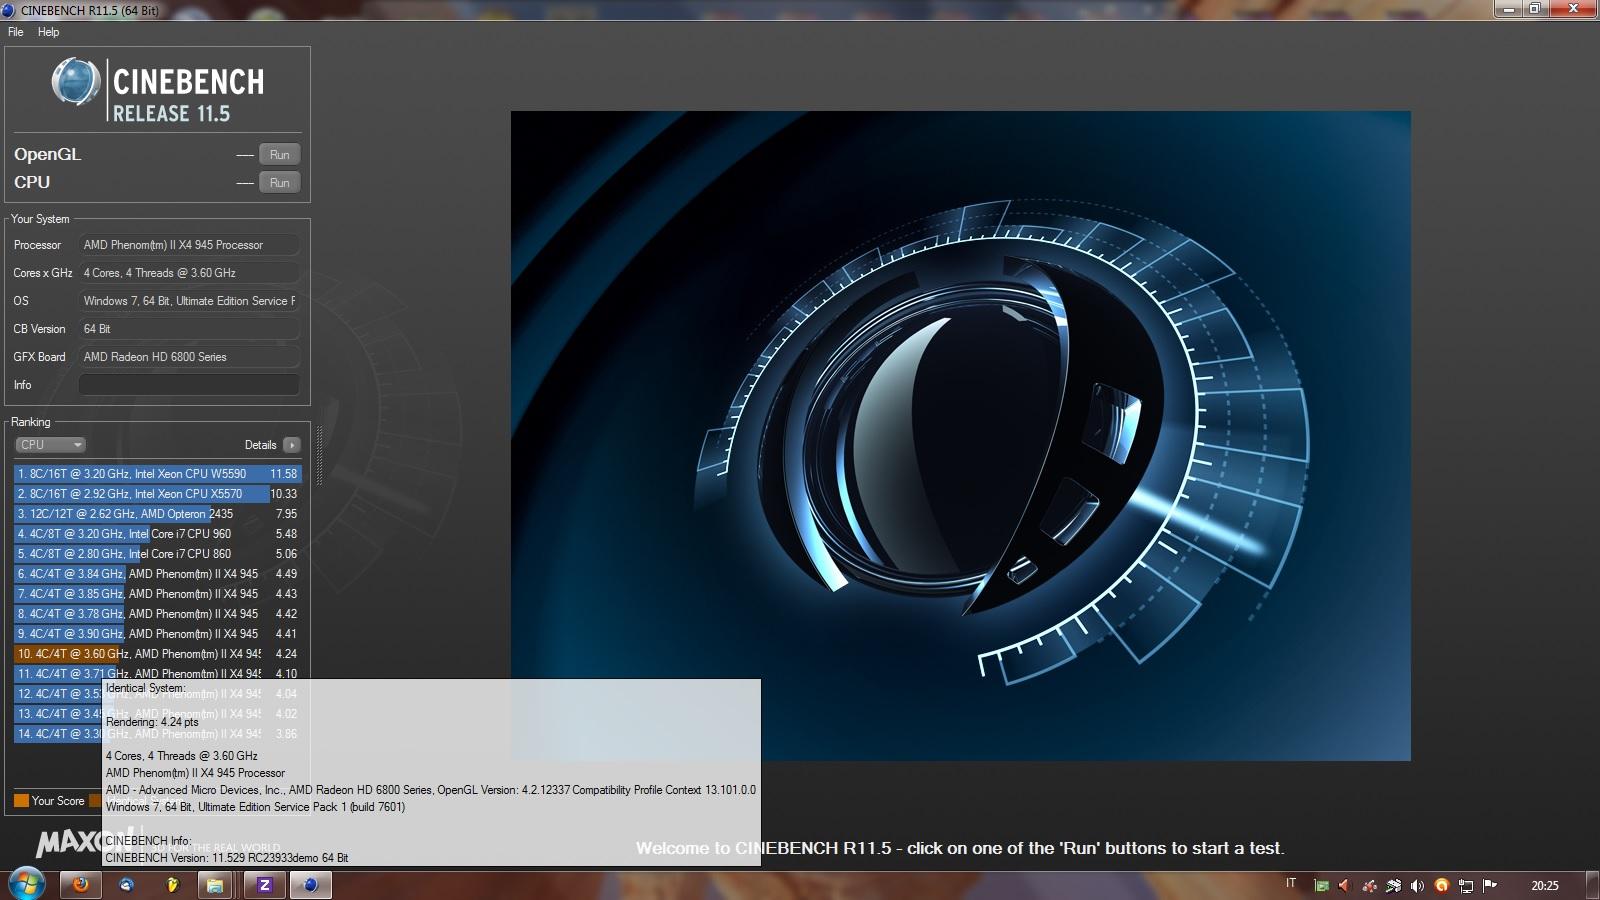Select ranking row 1 Intel Xeon CPU W5590
The height and width of the screenshot is (900, 1600).
click(158, 474)
